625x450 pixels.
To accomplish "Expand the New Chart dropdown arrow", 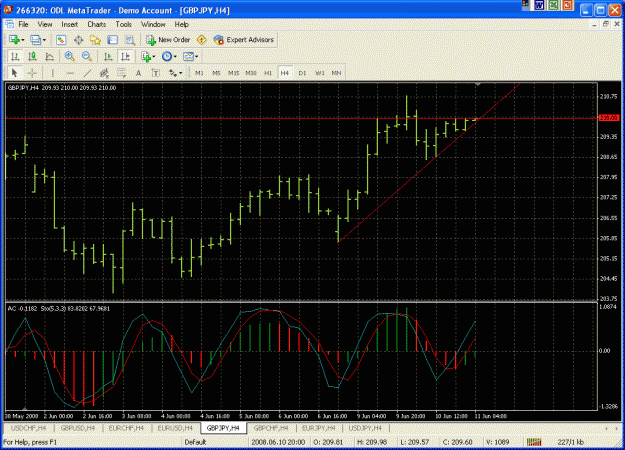I will 23,40.
